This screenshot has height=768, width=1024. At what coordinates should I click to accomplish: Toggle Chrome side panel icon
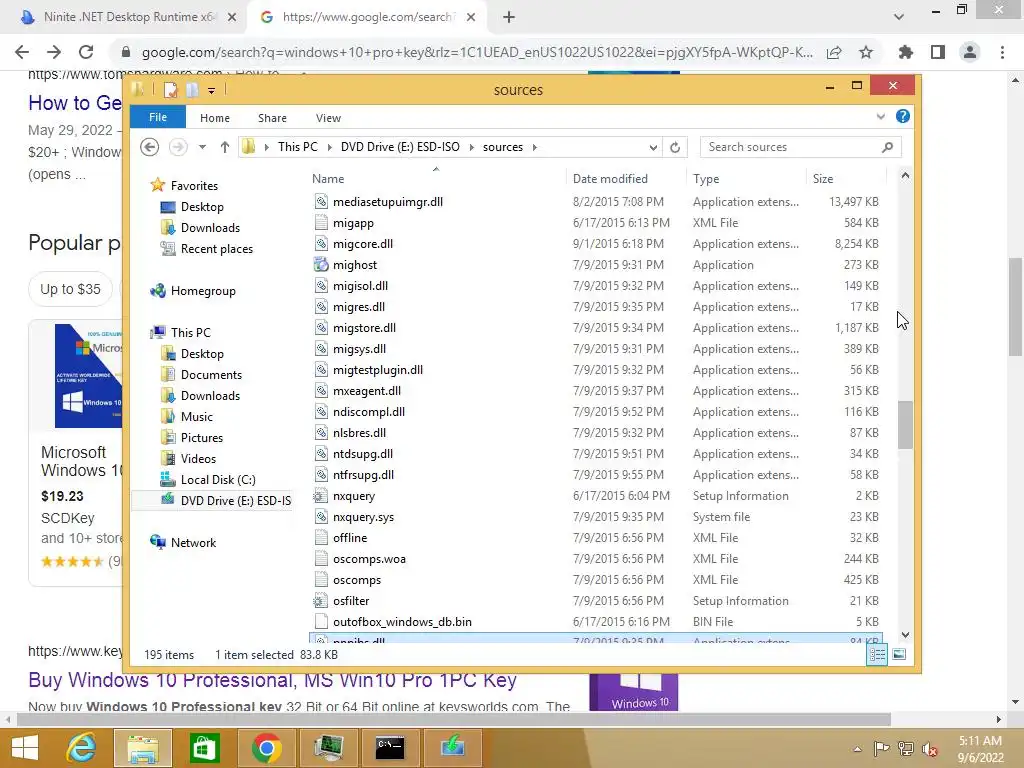[x=938, y=52]
